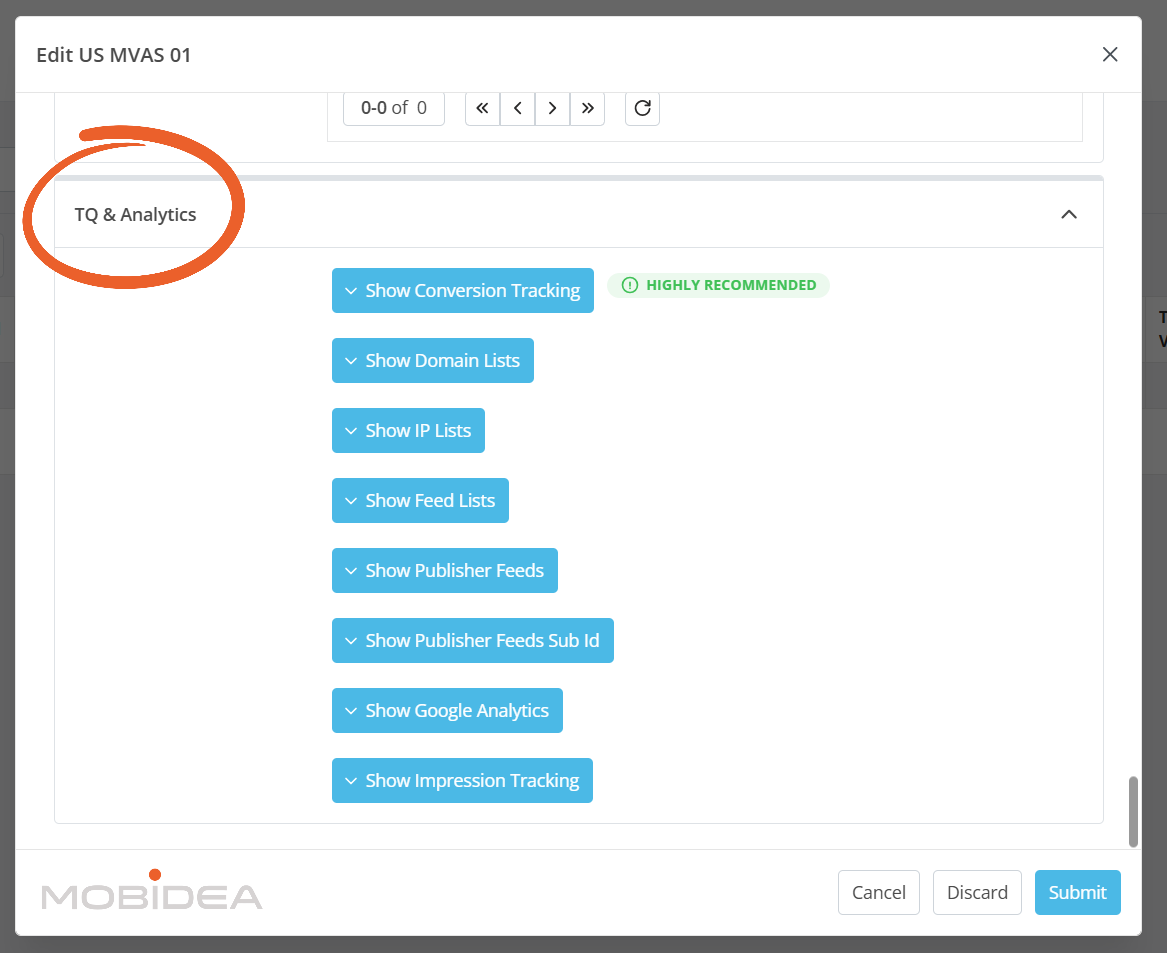Open Show Feed Lists section

pyautogui.click(x=420, y=500)
